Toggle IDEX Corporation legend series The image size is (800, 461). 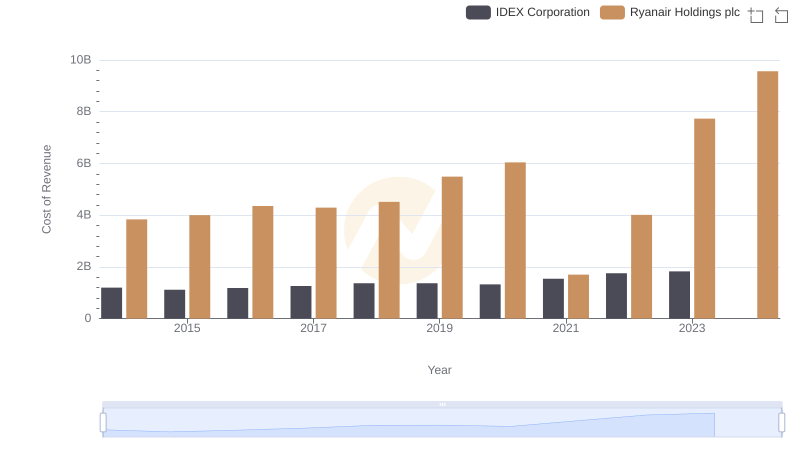pyautogui.click(x=528, y=12)
